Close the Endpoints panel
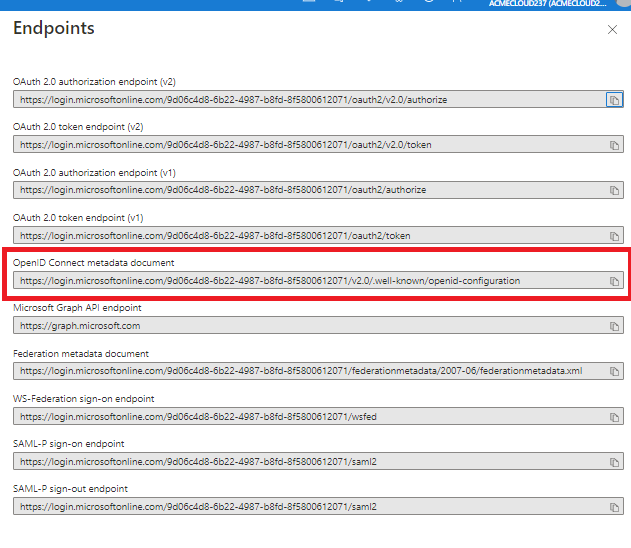631x548 pixels. [612, 30]
